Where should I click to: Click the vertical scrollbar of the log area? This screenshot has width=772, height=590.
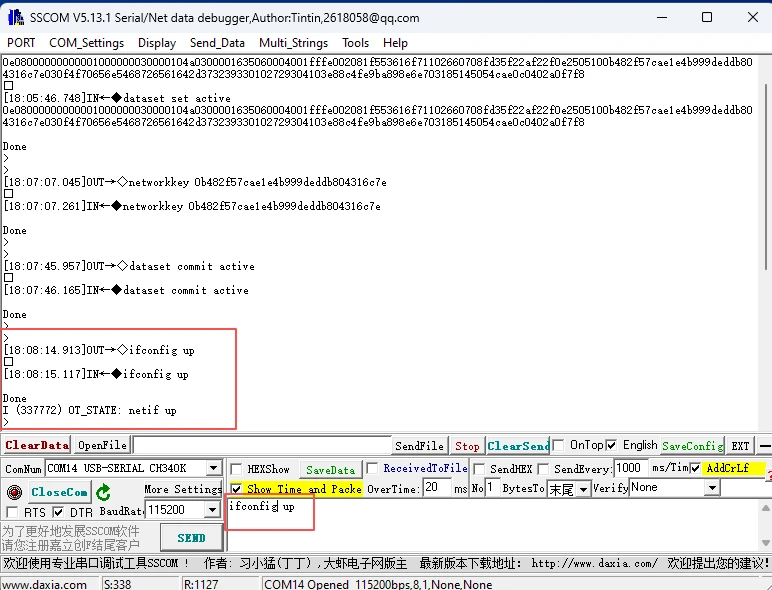point(764,250)
